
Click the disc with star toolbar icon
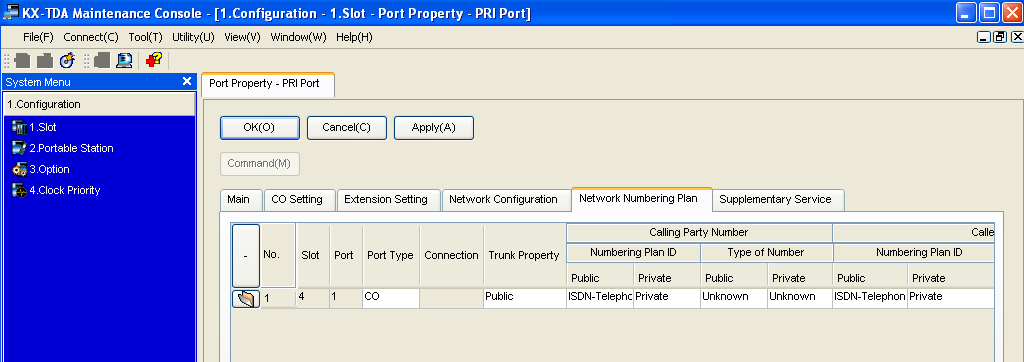(x=67, y=61)
